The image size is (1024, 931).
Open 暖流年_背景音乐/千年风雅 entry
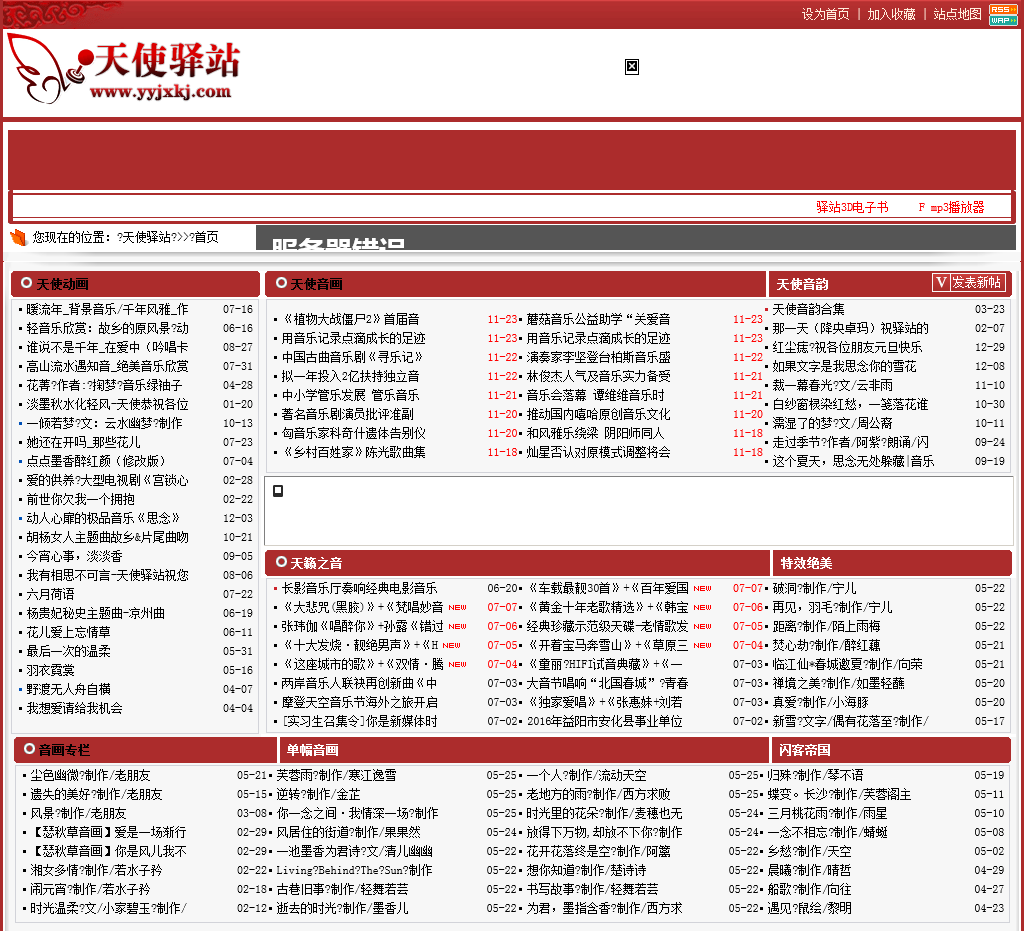point(108,309)
